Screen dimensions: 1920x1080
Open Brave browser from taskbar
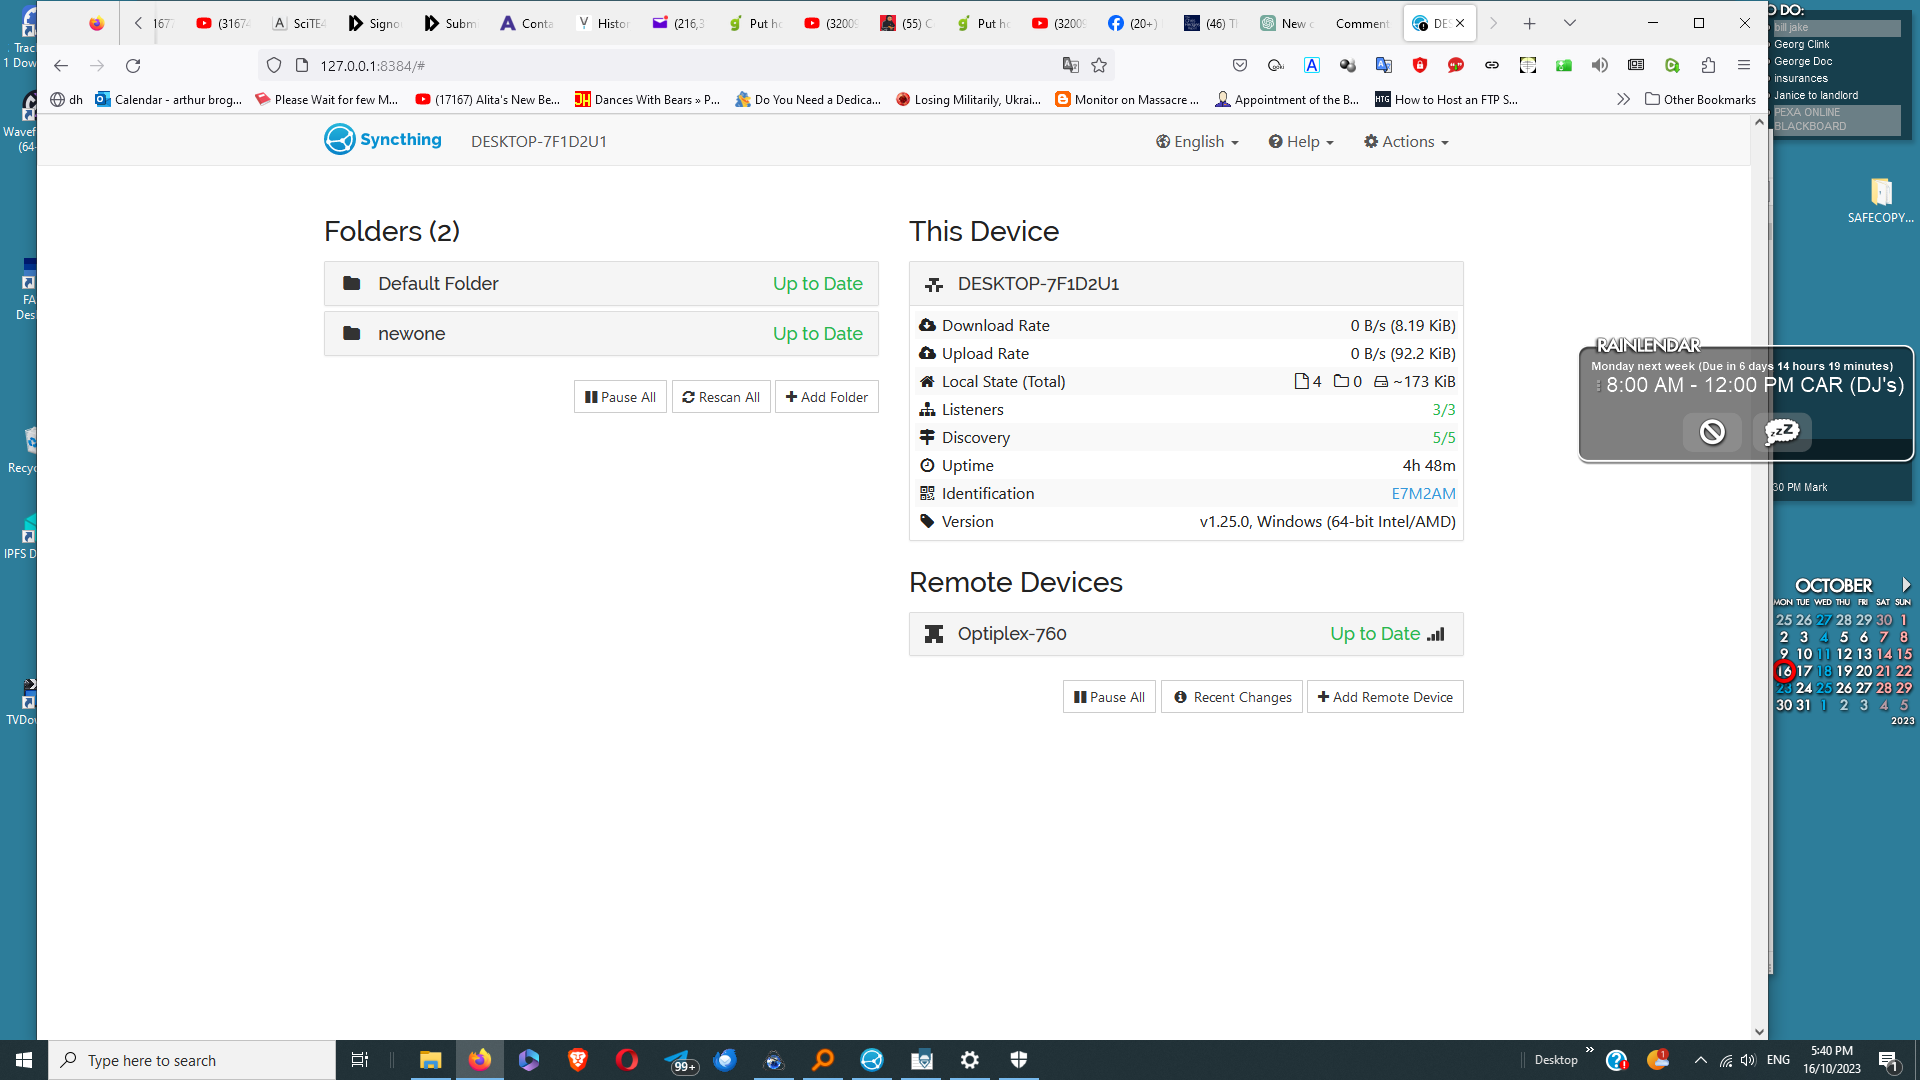click(578, 1060)
